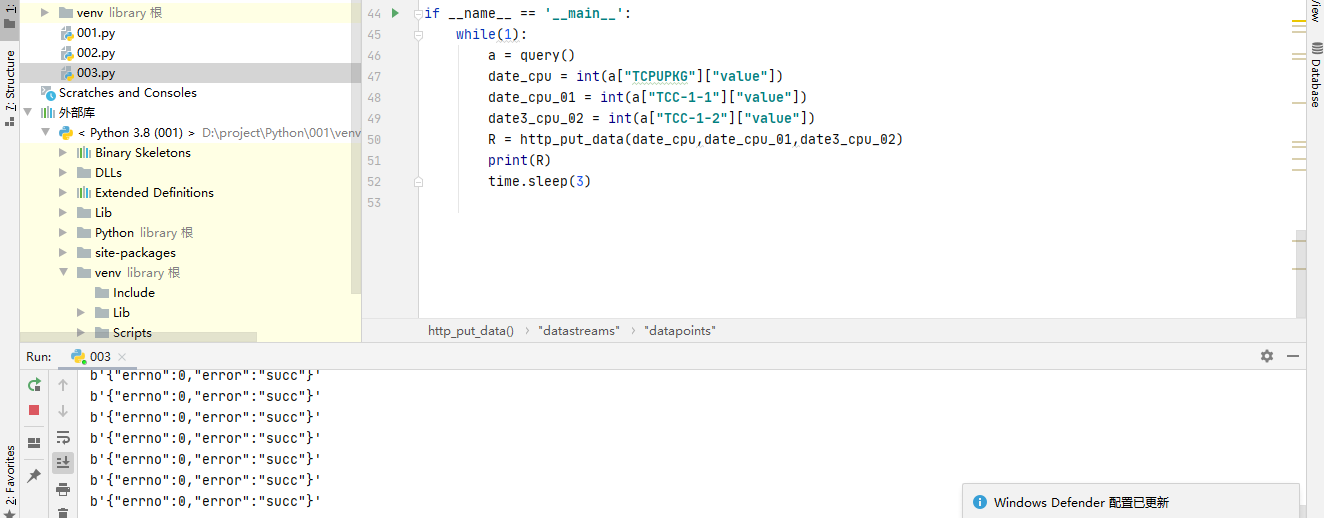
Task: Click Scratches and Consoles icon
Action: click(x=49, y=93)
